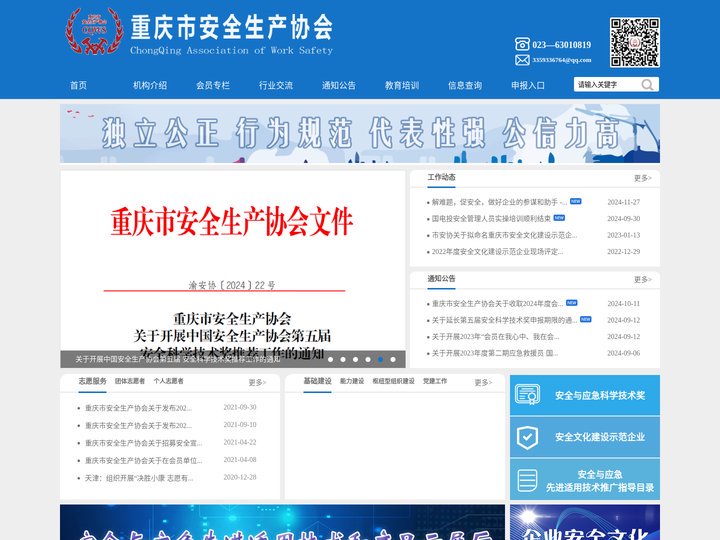
Task: Open the 行业交流 menu item
Action: tap(276, 85)
